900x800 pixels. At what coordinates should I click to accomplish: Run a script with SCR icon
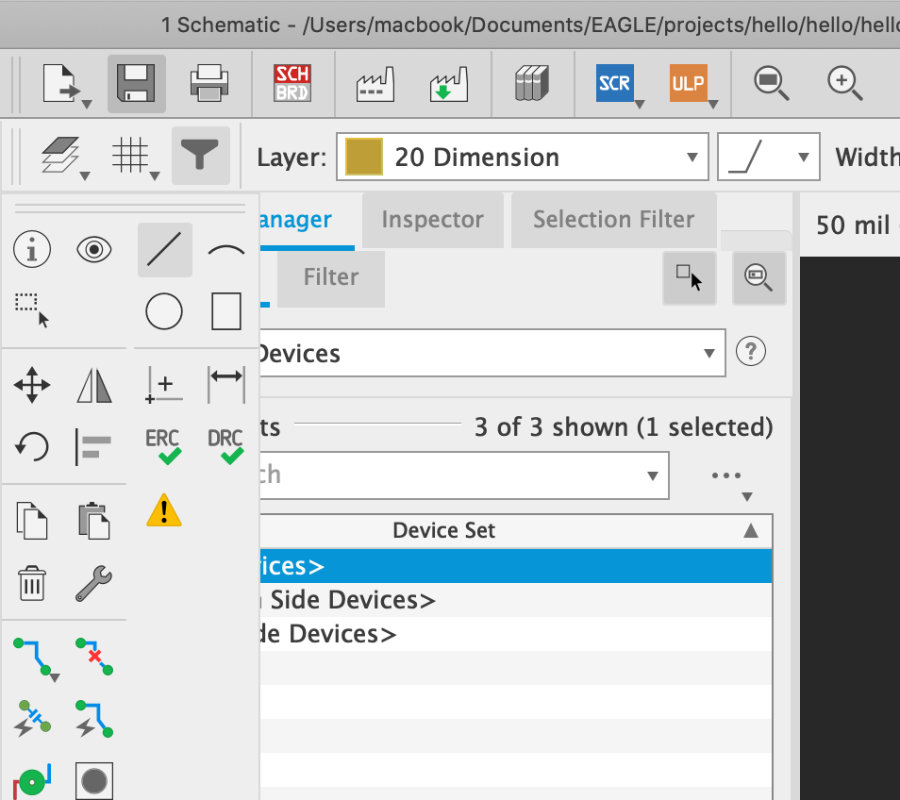click(615, 83)
